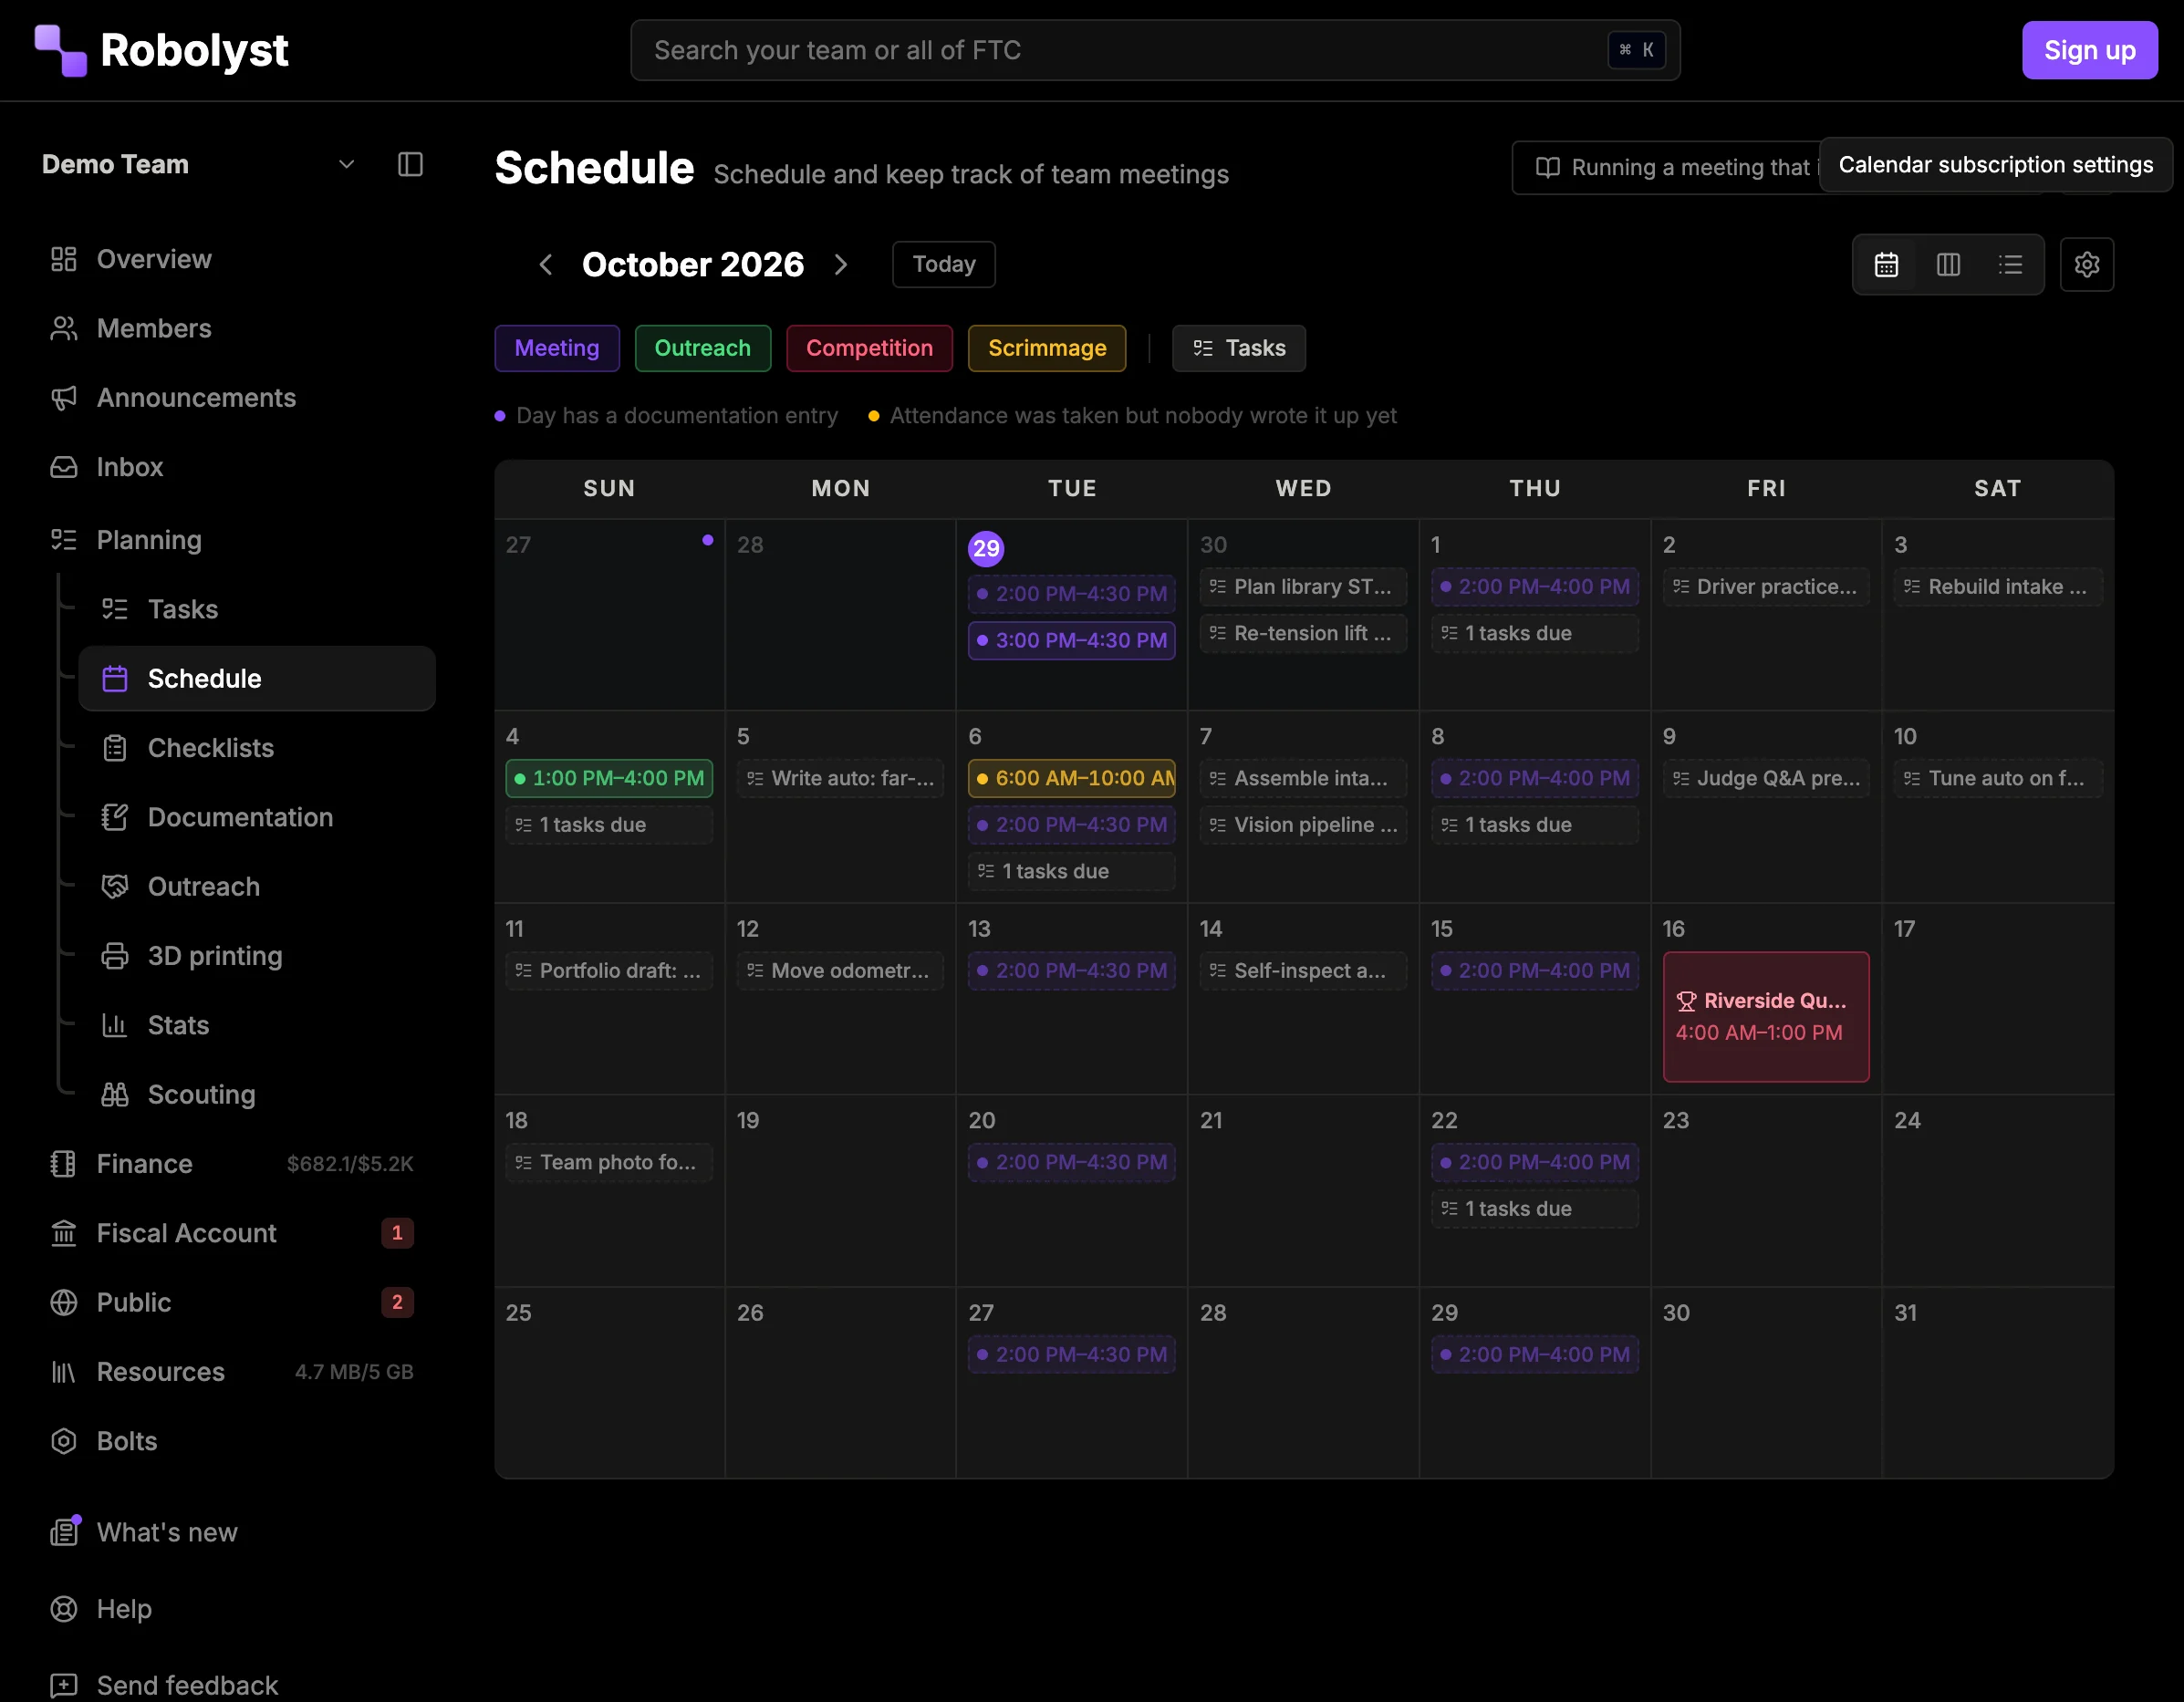Open Stats section

pyautogui.click(x=257, y=1025)
